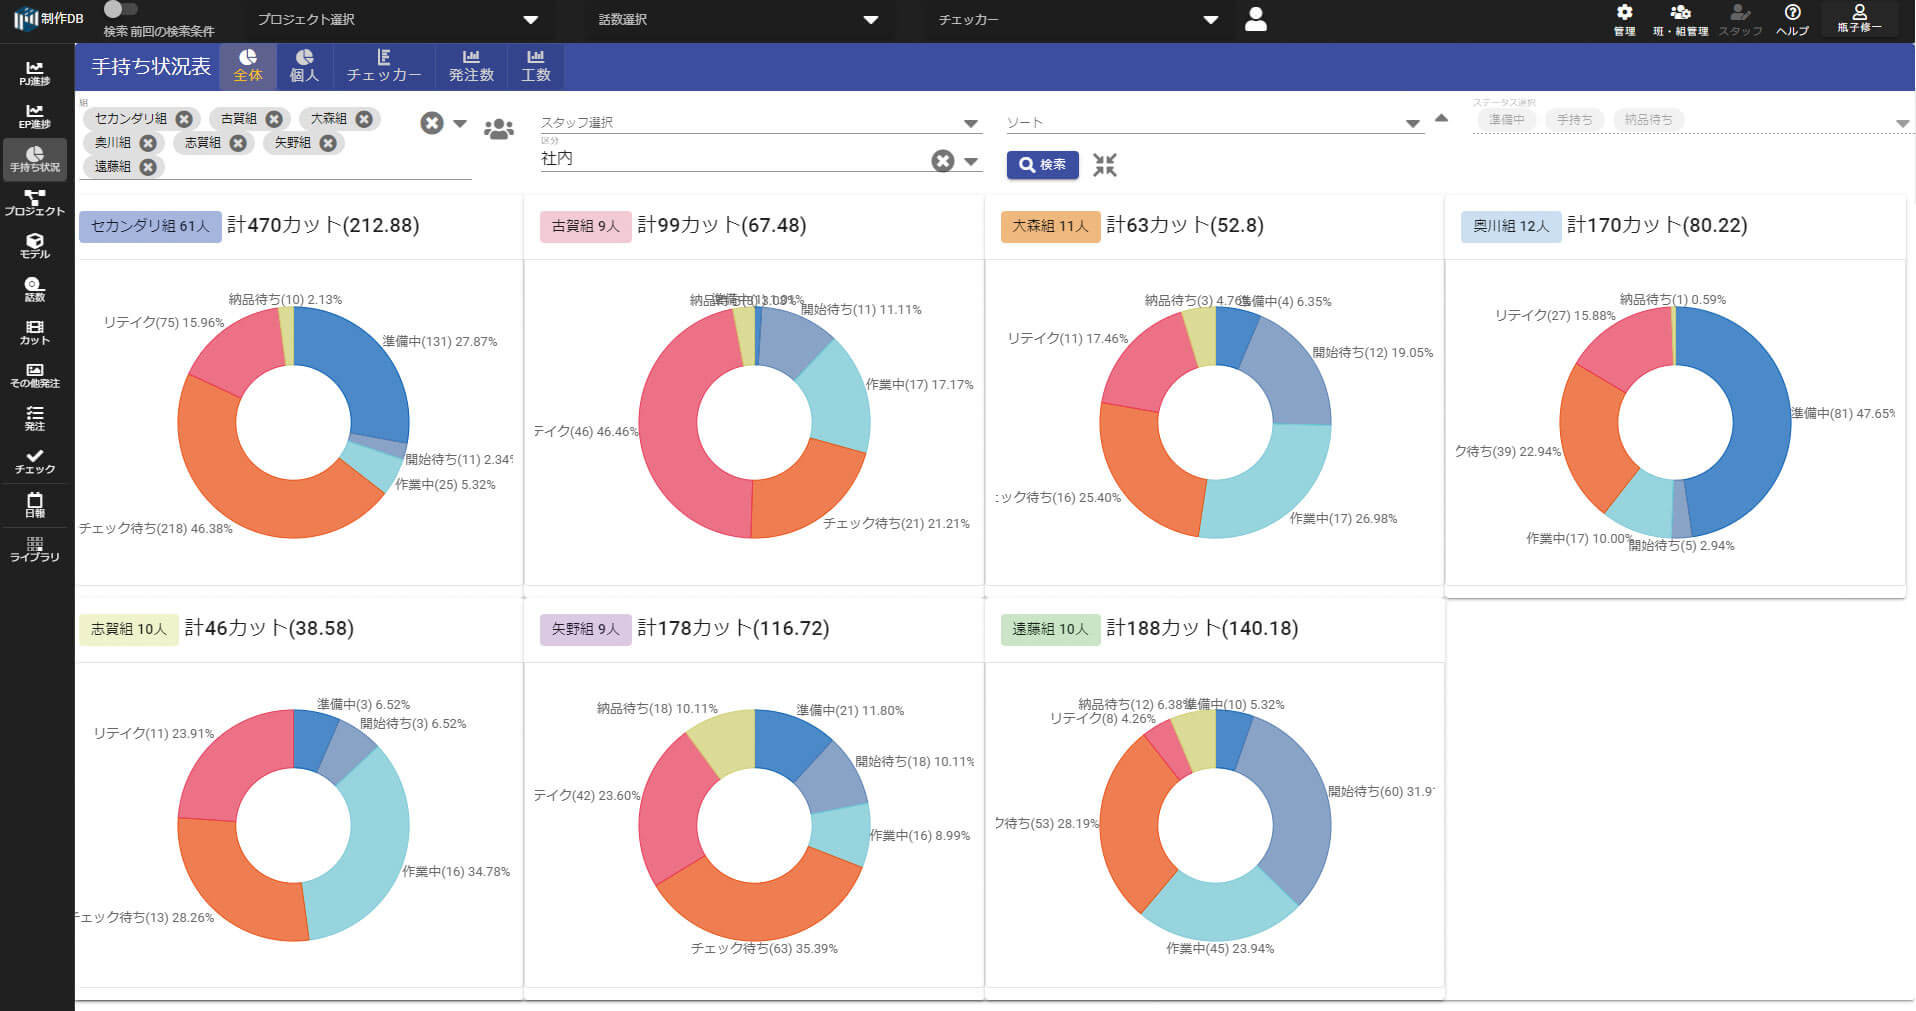Click the 志賀組 10人 label
Image resolution: width=1916 pixels, height=1011 pixels.
tap(129, 629)
